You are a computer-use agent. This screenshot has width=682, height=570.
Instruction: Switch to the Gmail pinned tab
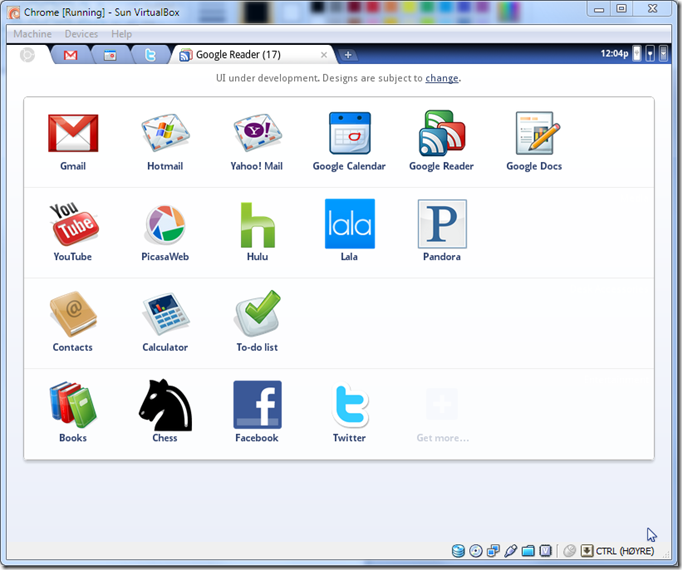tap(70, 55)
